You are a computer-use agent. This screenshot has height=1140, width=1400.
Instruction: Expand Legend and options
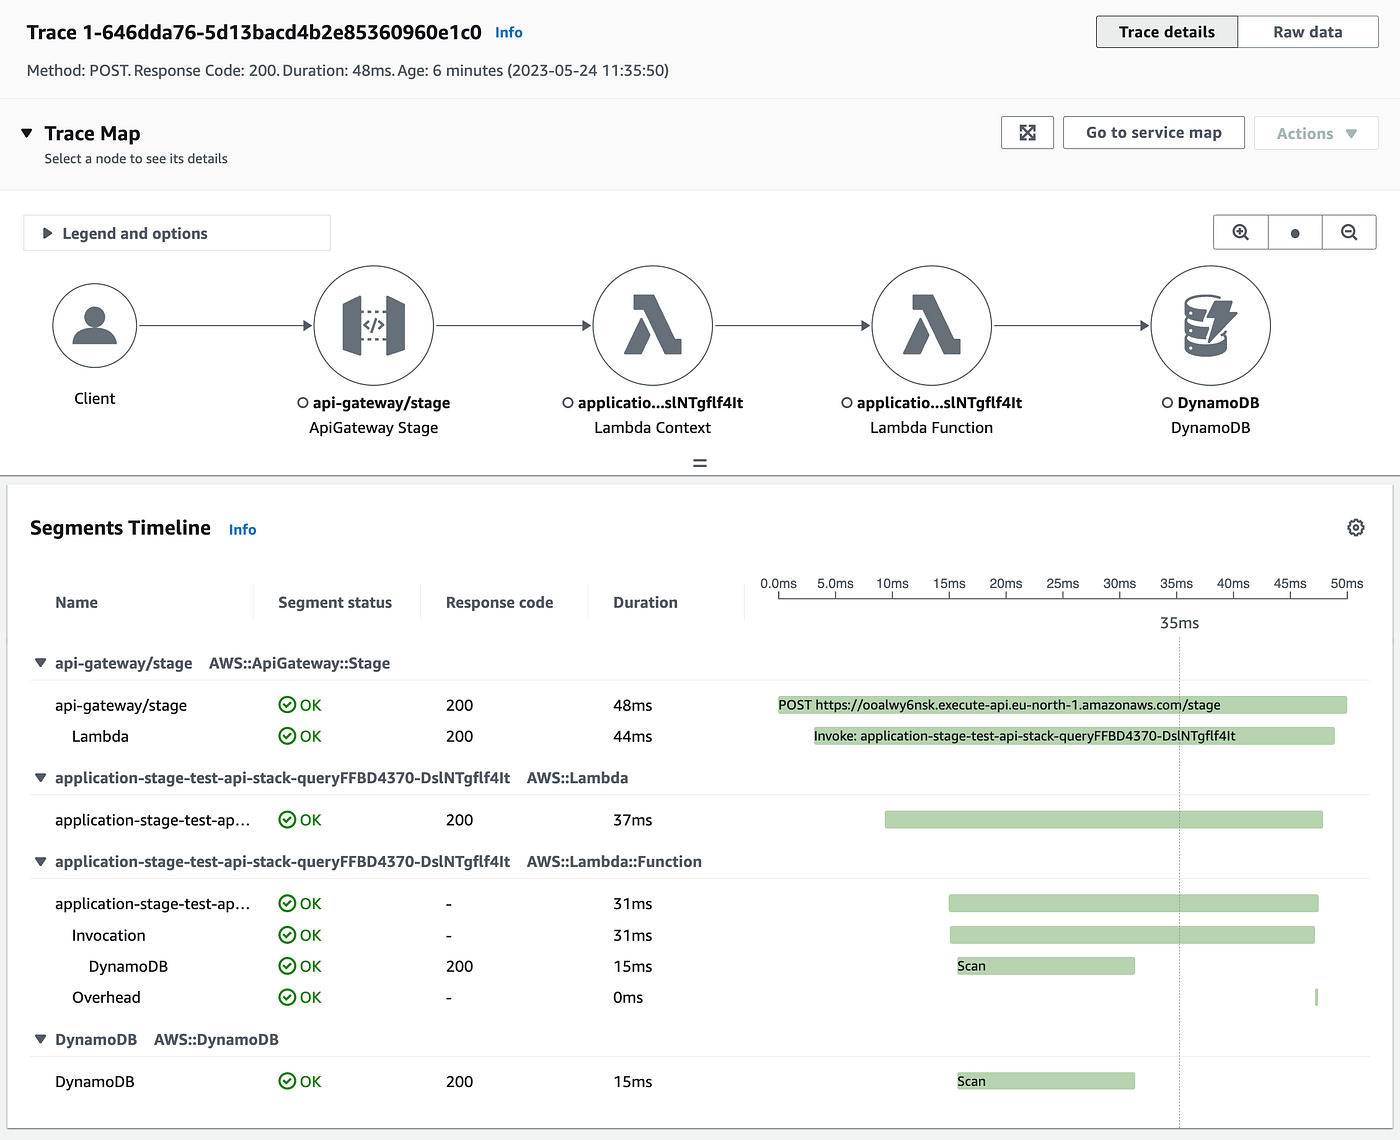pyautogui.click(x=177, y=233)
